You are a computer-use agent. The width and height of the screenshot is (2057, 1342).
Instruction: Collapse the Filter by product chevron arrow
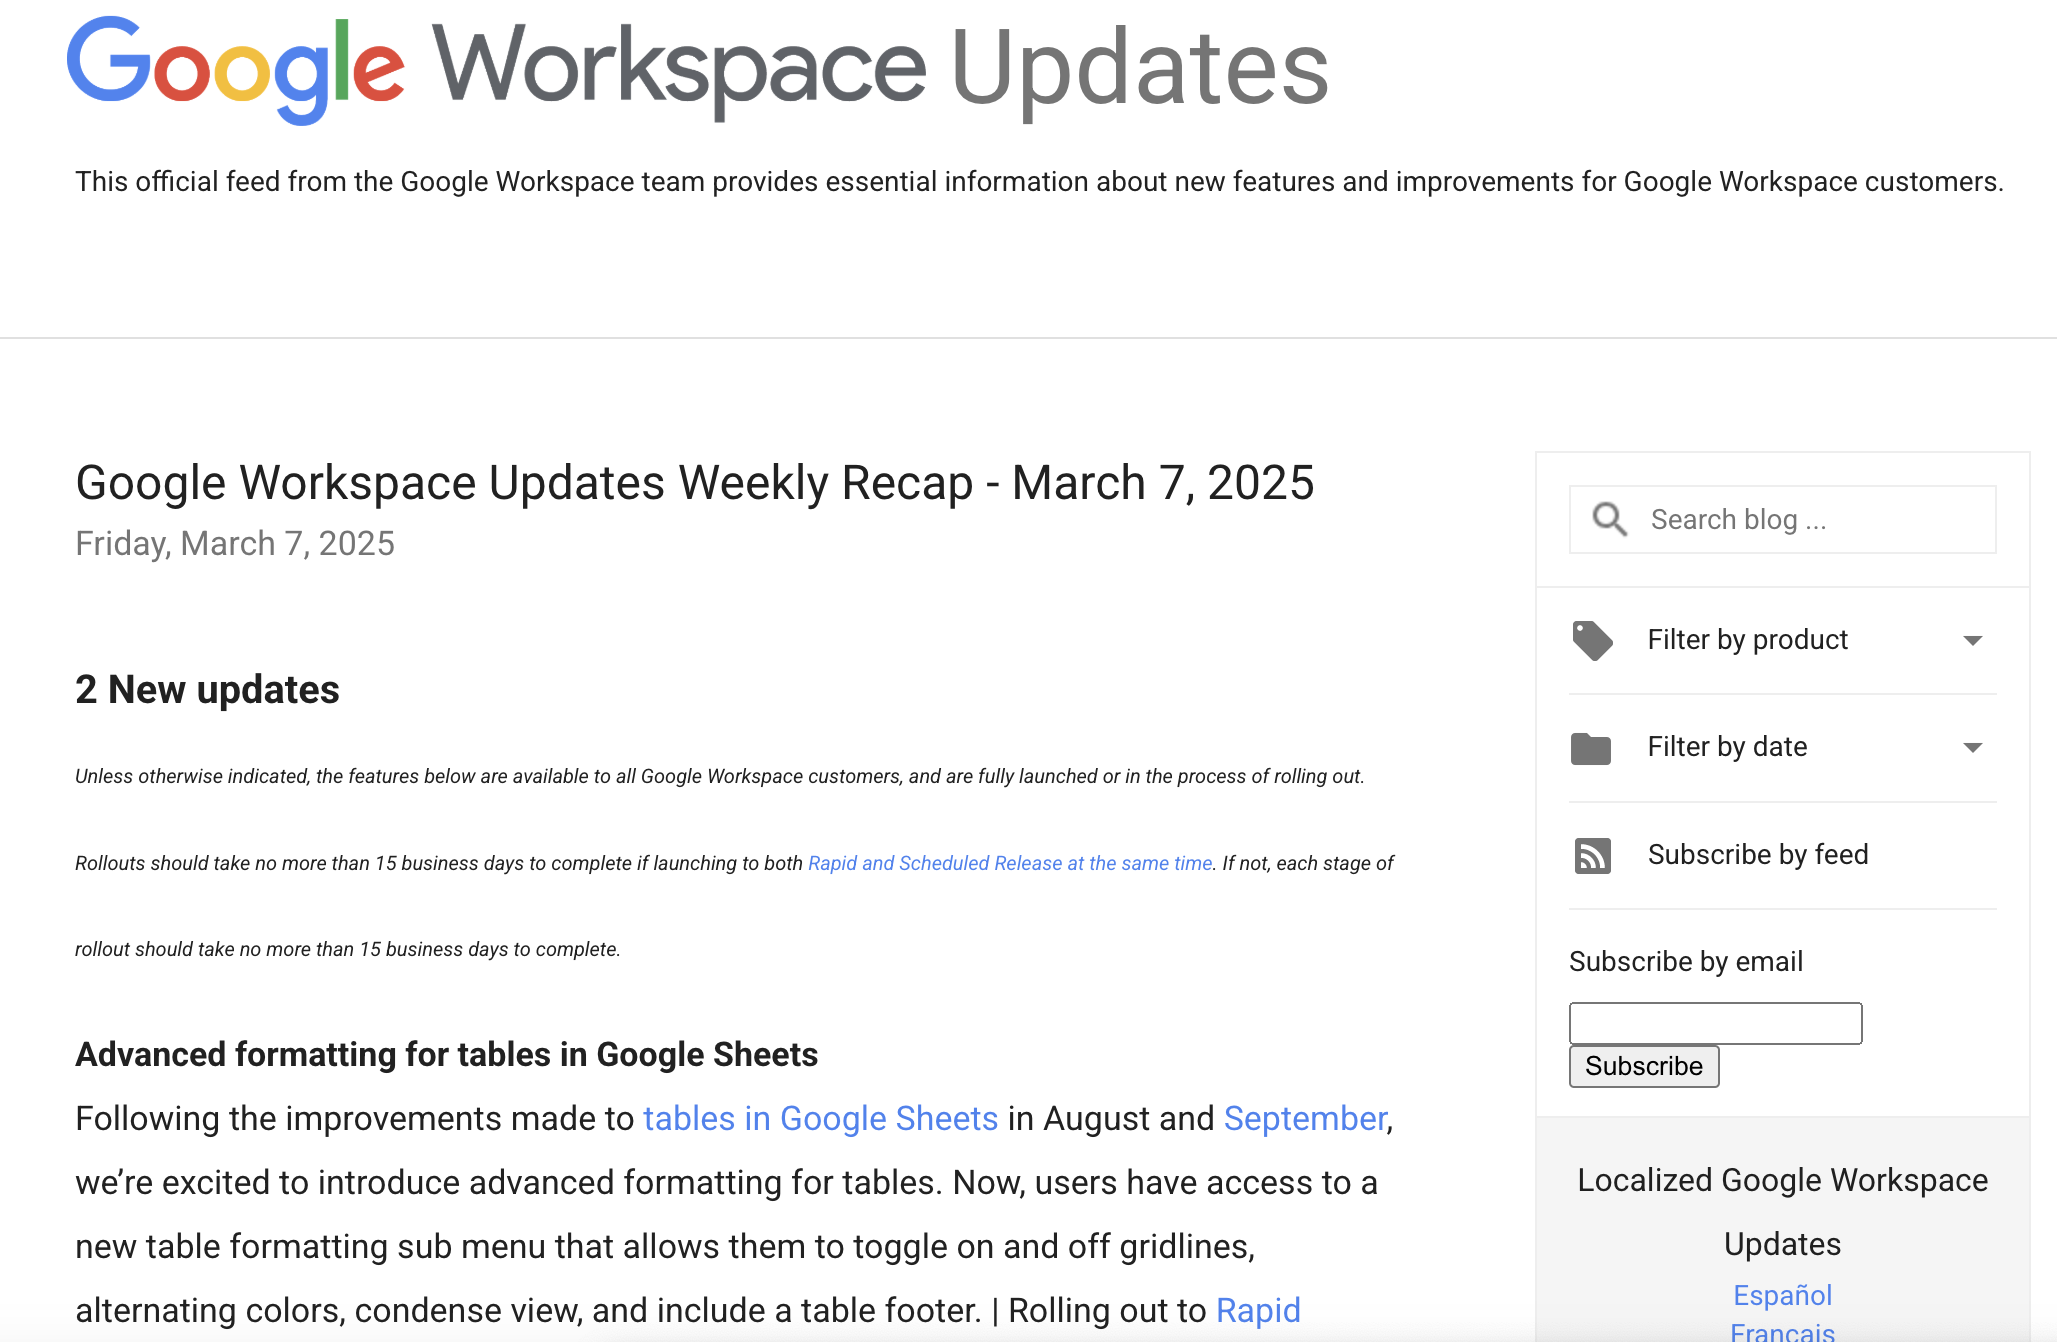coord(1971,641)
